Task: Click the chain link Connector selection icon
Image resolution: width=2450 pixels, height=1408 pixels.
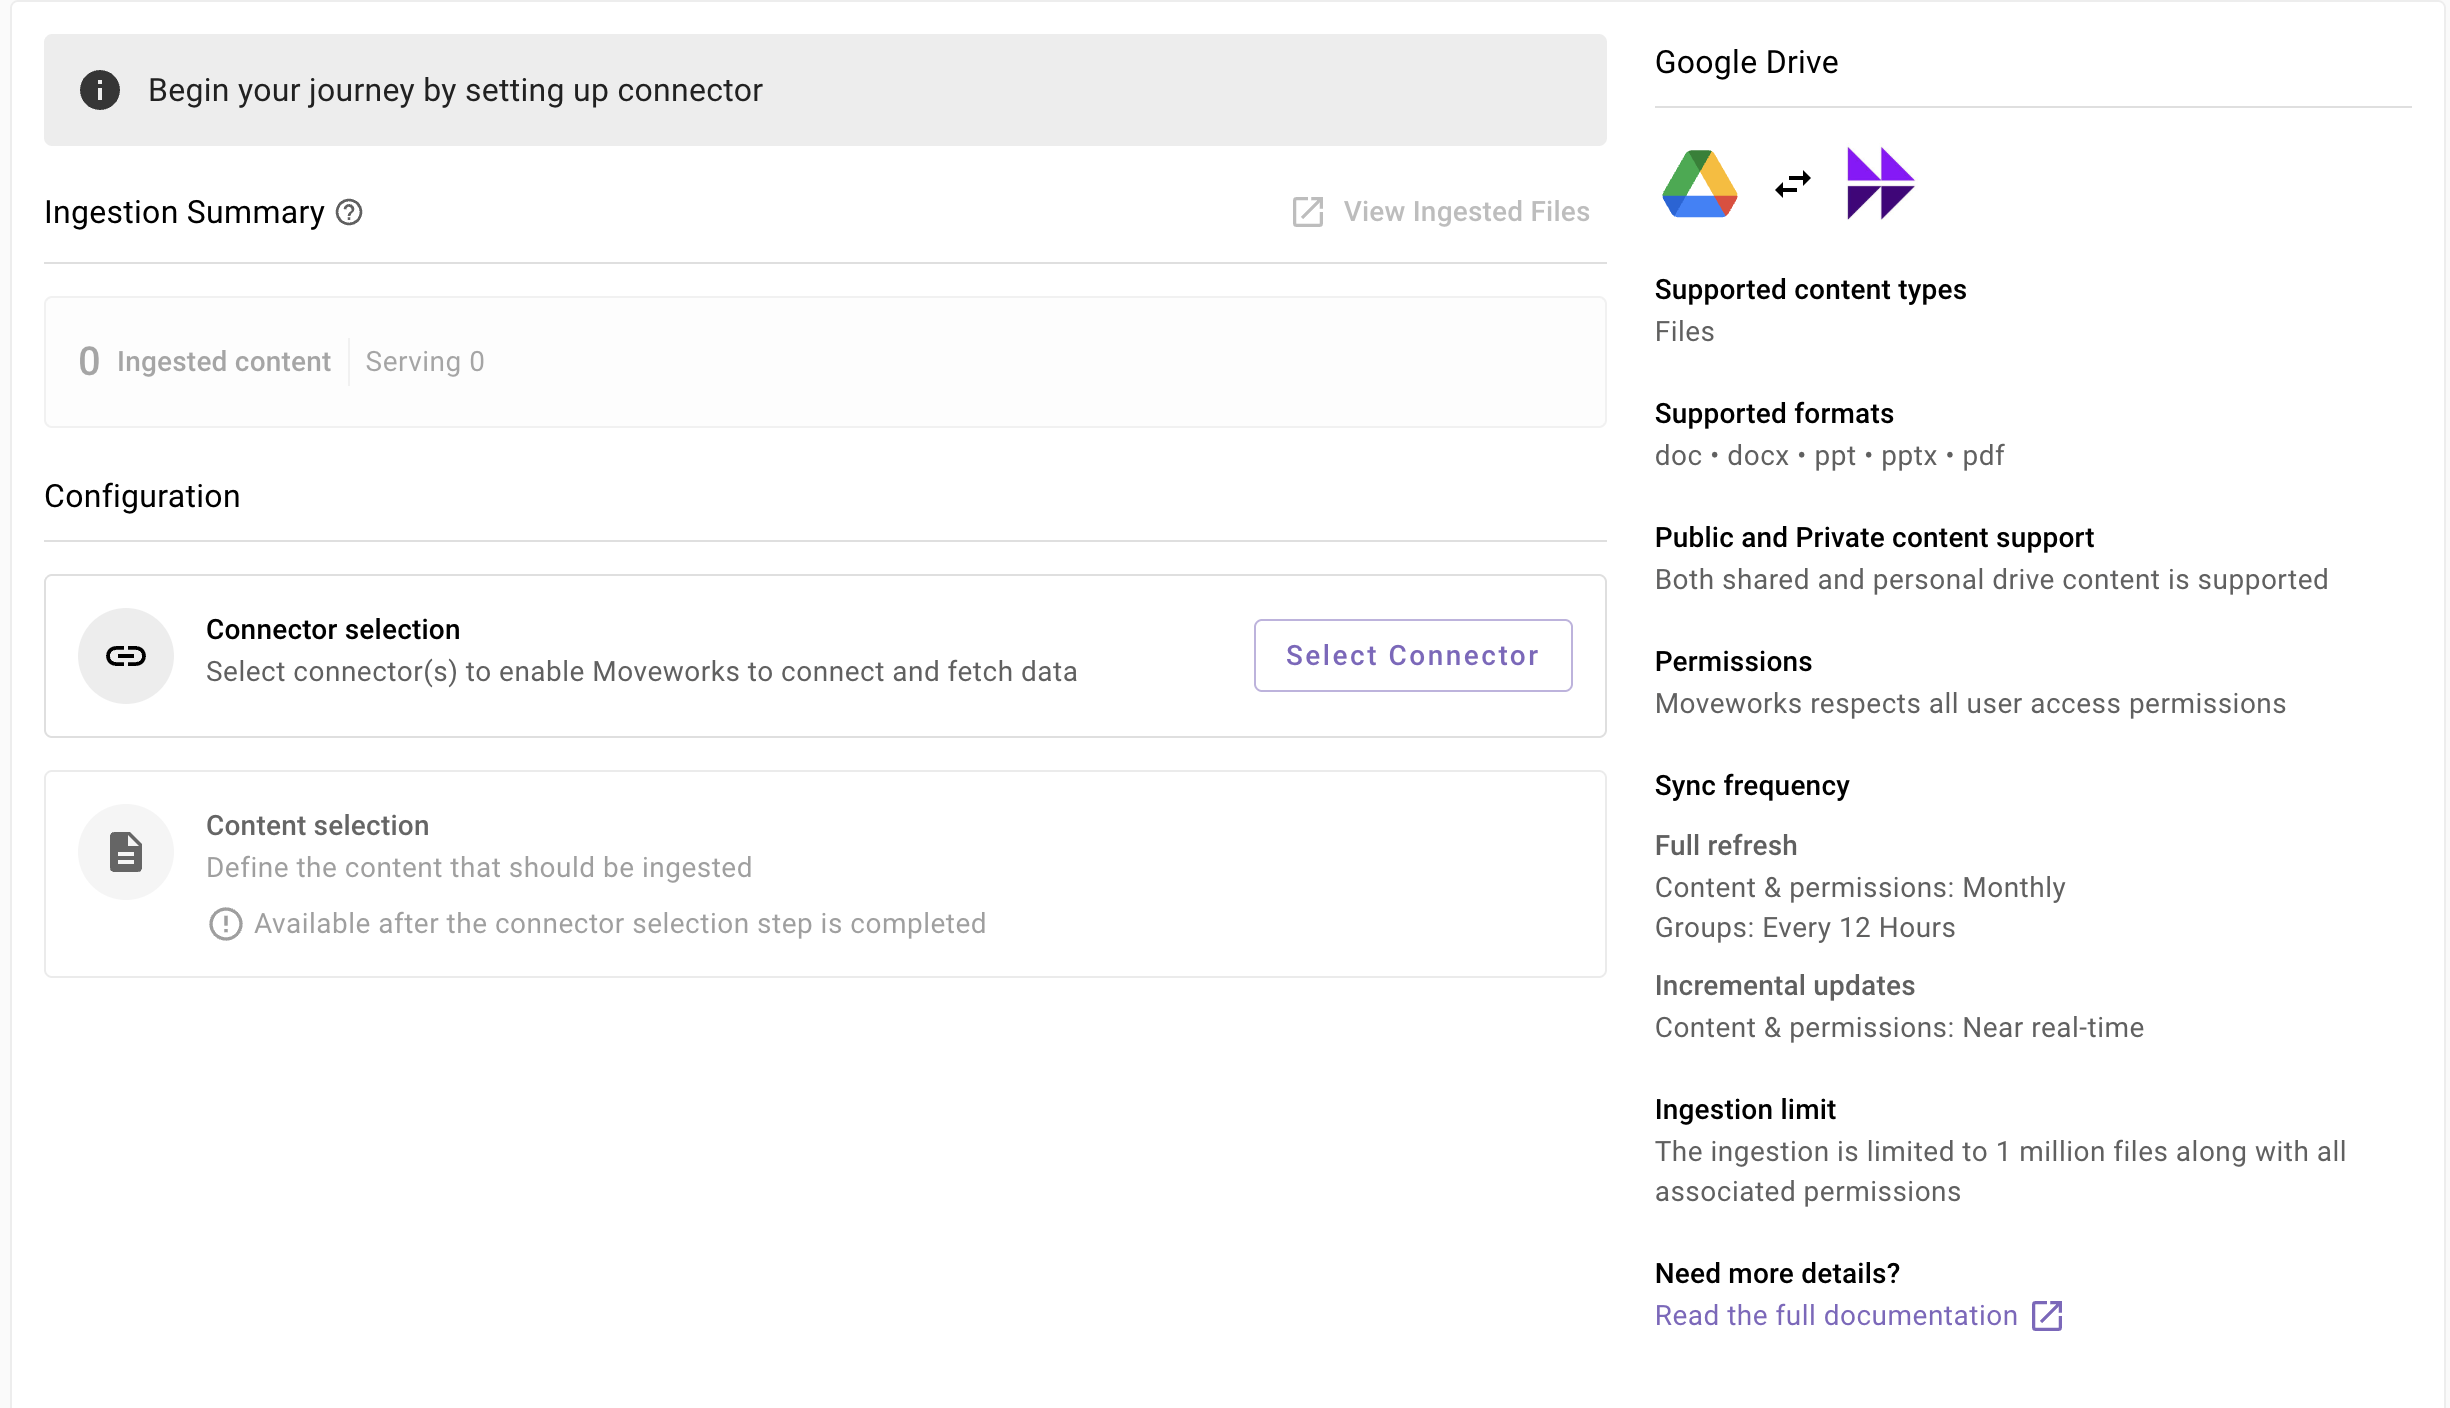Action: pos(126,656)
